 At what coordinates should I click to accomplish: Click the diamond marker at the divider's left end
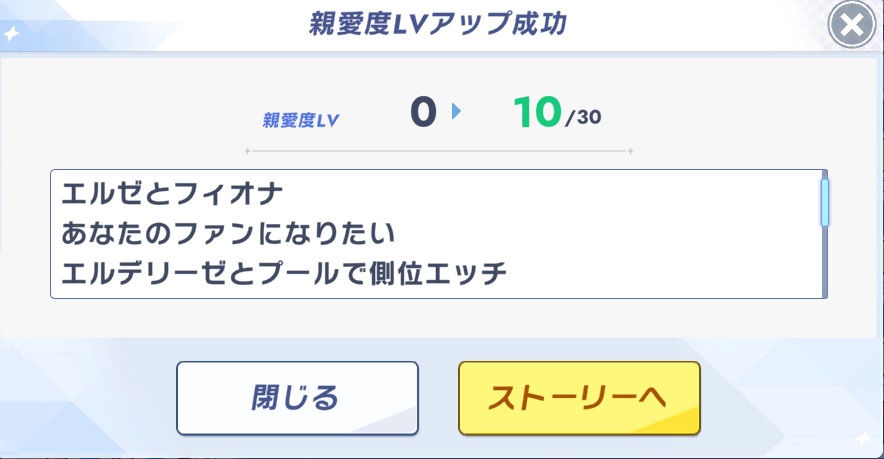pos(247,151)
